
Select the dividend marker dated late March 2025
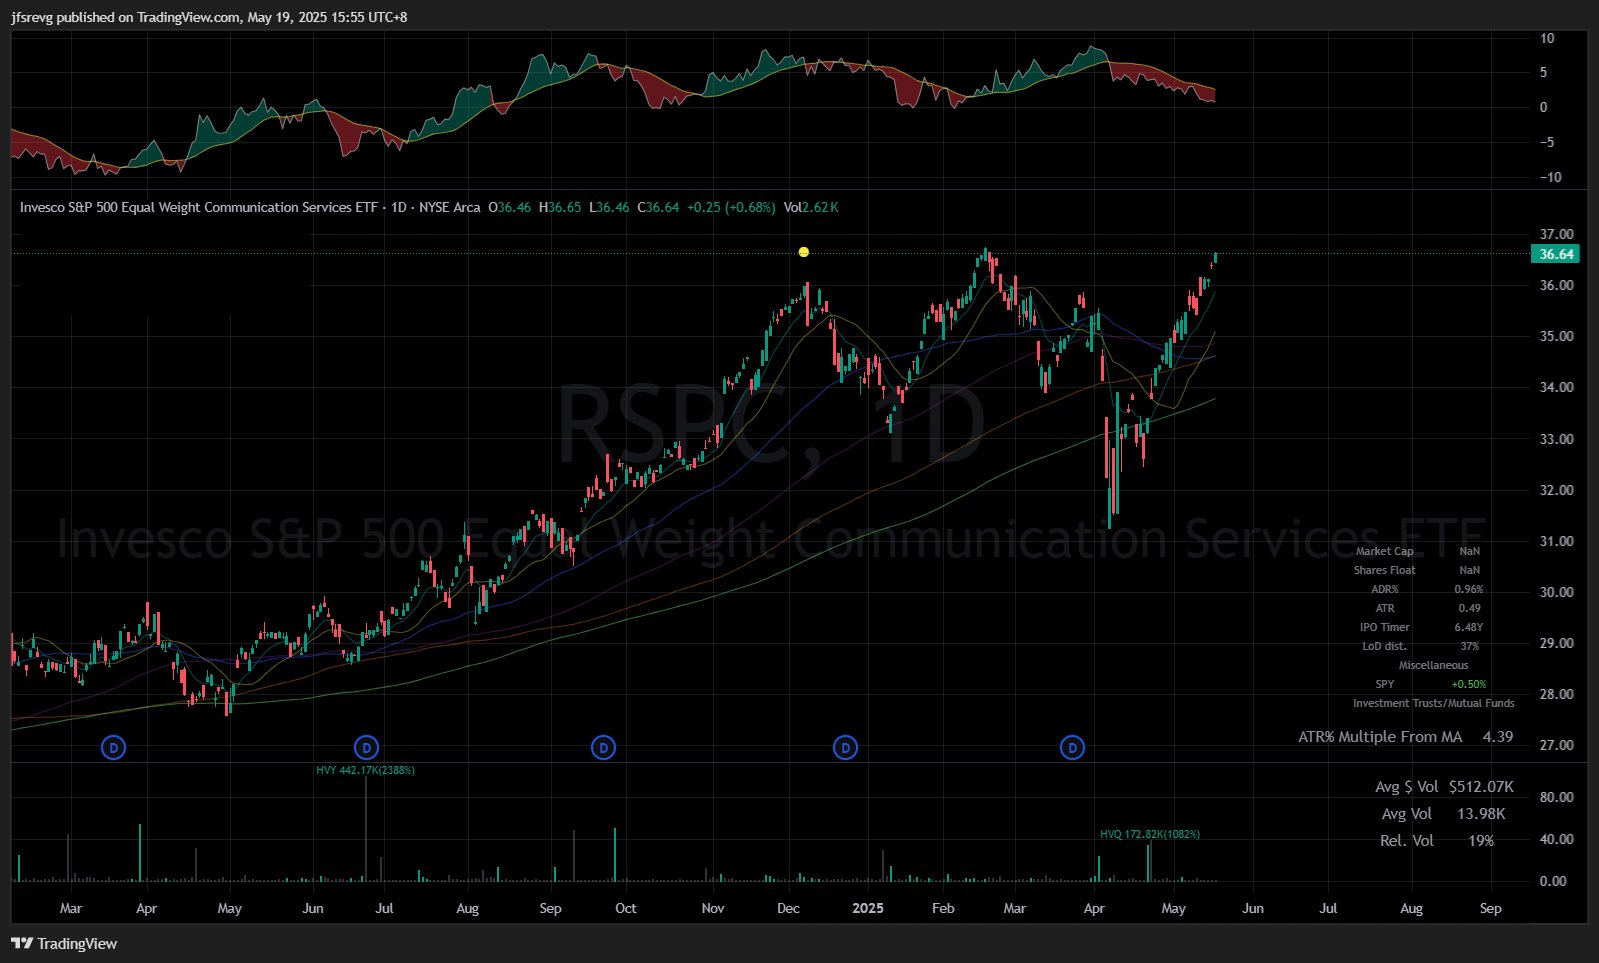(x=1072, y=747)
